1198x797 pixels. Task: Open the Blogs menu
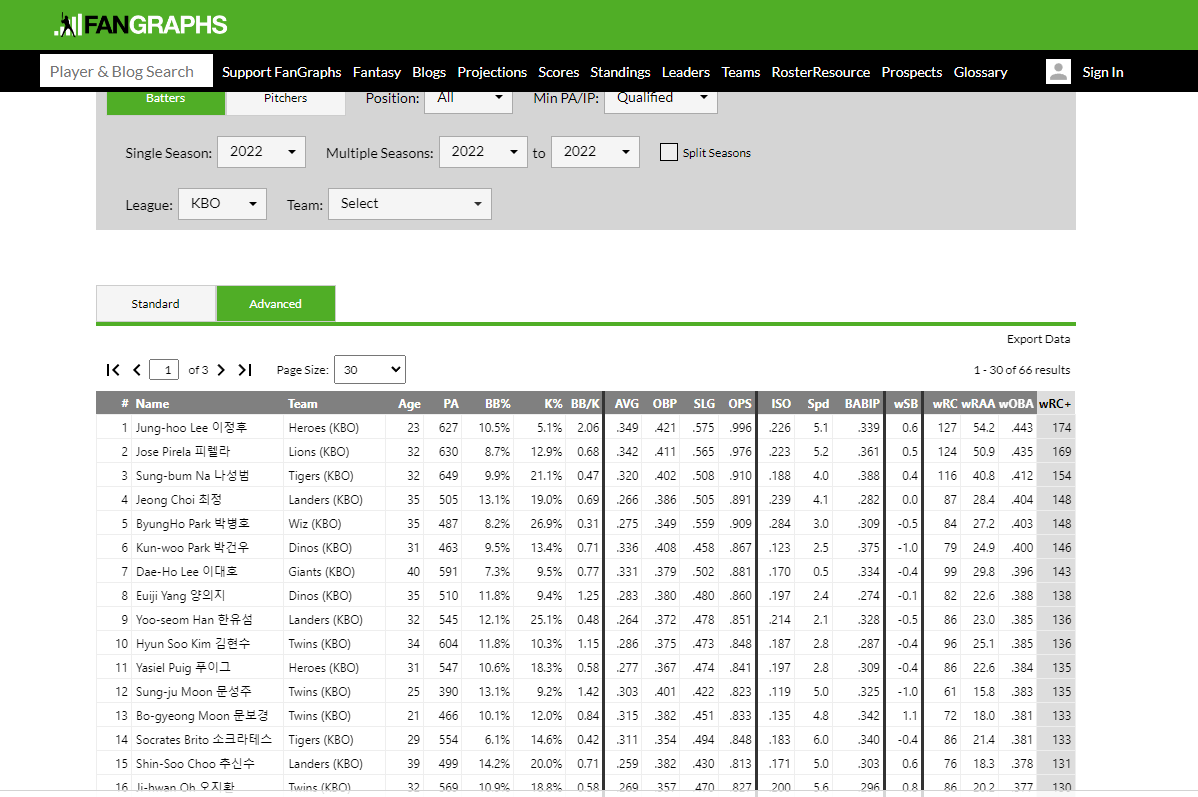tap(429, 72)
